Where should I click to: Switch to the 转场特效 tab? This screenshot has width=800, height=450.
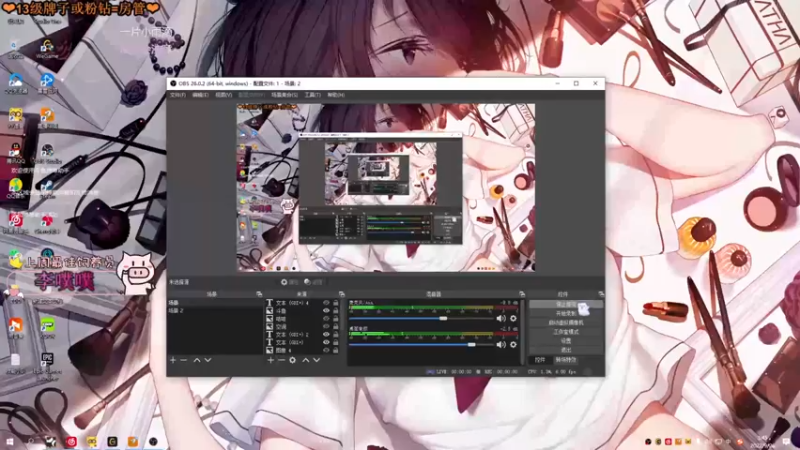566,360
